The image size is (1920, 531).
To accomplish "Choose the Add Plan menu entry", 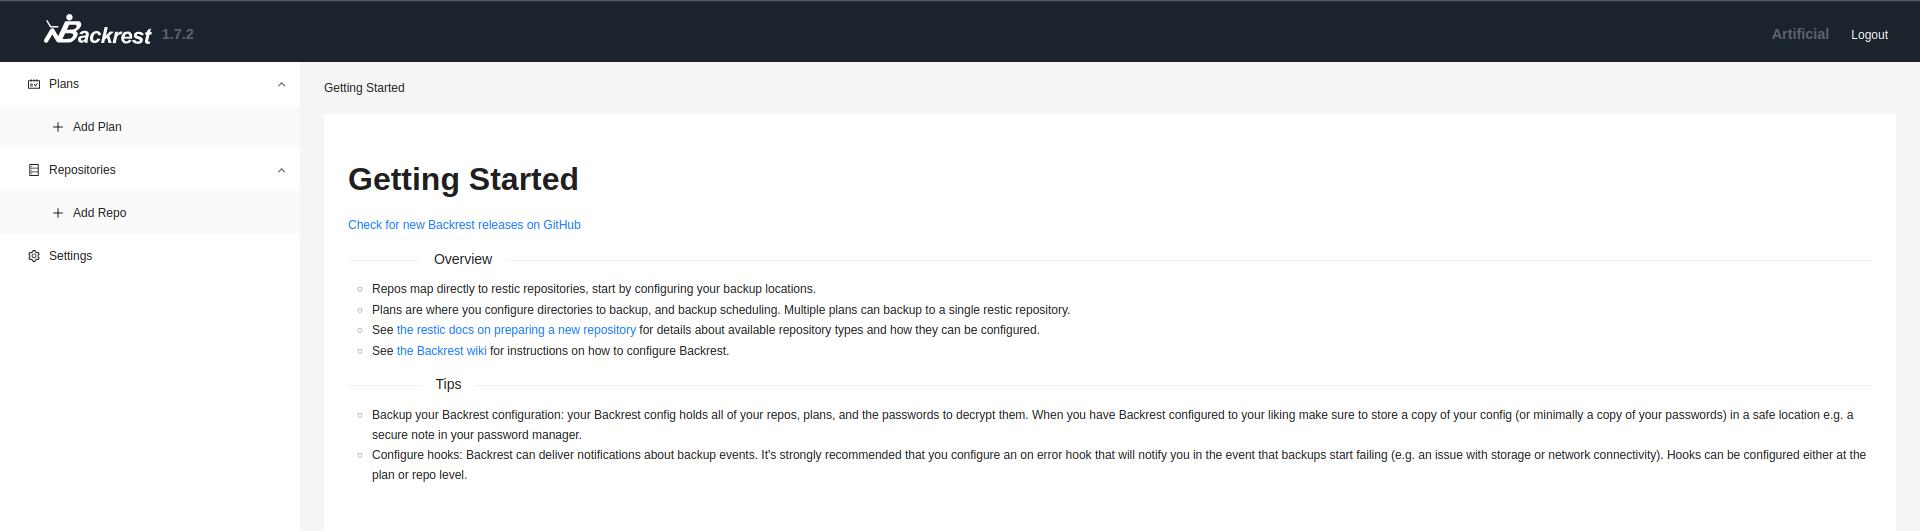I will coord(97,127).
